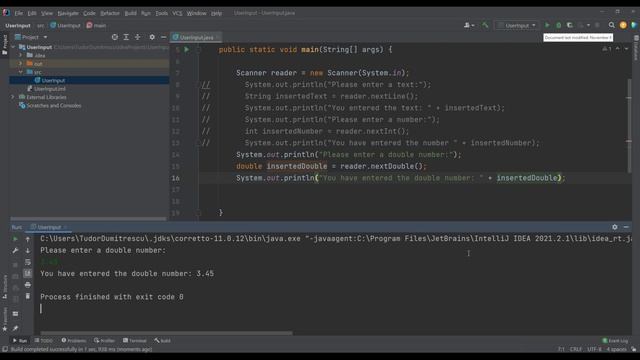Select opened file via Project panel target icon
The image size is (640, 360).
(x=115, y=37)
